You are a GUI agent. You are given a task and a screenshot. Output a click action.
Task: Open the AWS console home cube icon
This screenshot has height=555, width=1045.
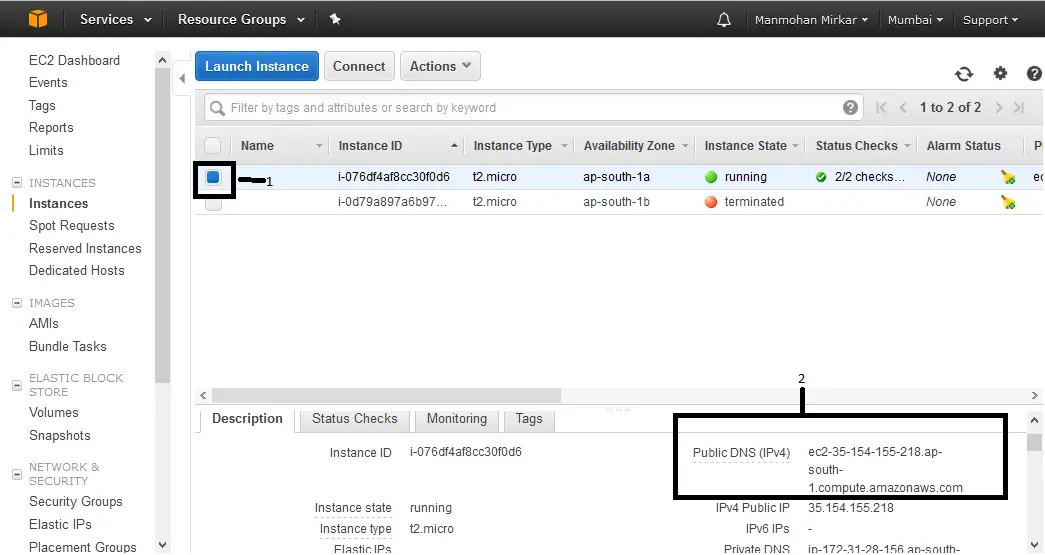[38, 19]
